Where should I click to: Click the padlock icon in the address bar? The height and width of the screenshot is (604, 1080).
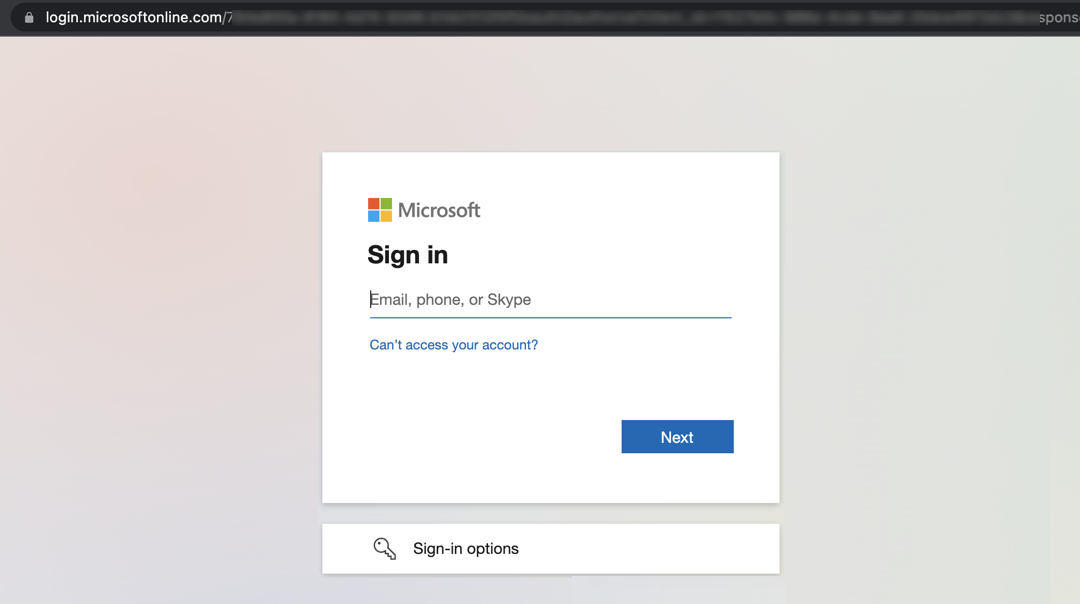coord(29,17)
